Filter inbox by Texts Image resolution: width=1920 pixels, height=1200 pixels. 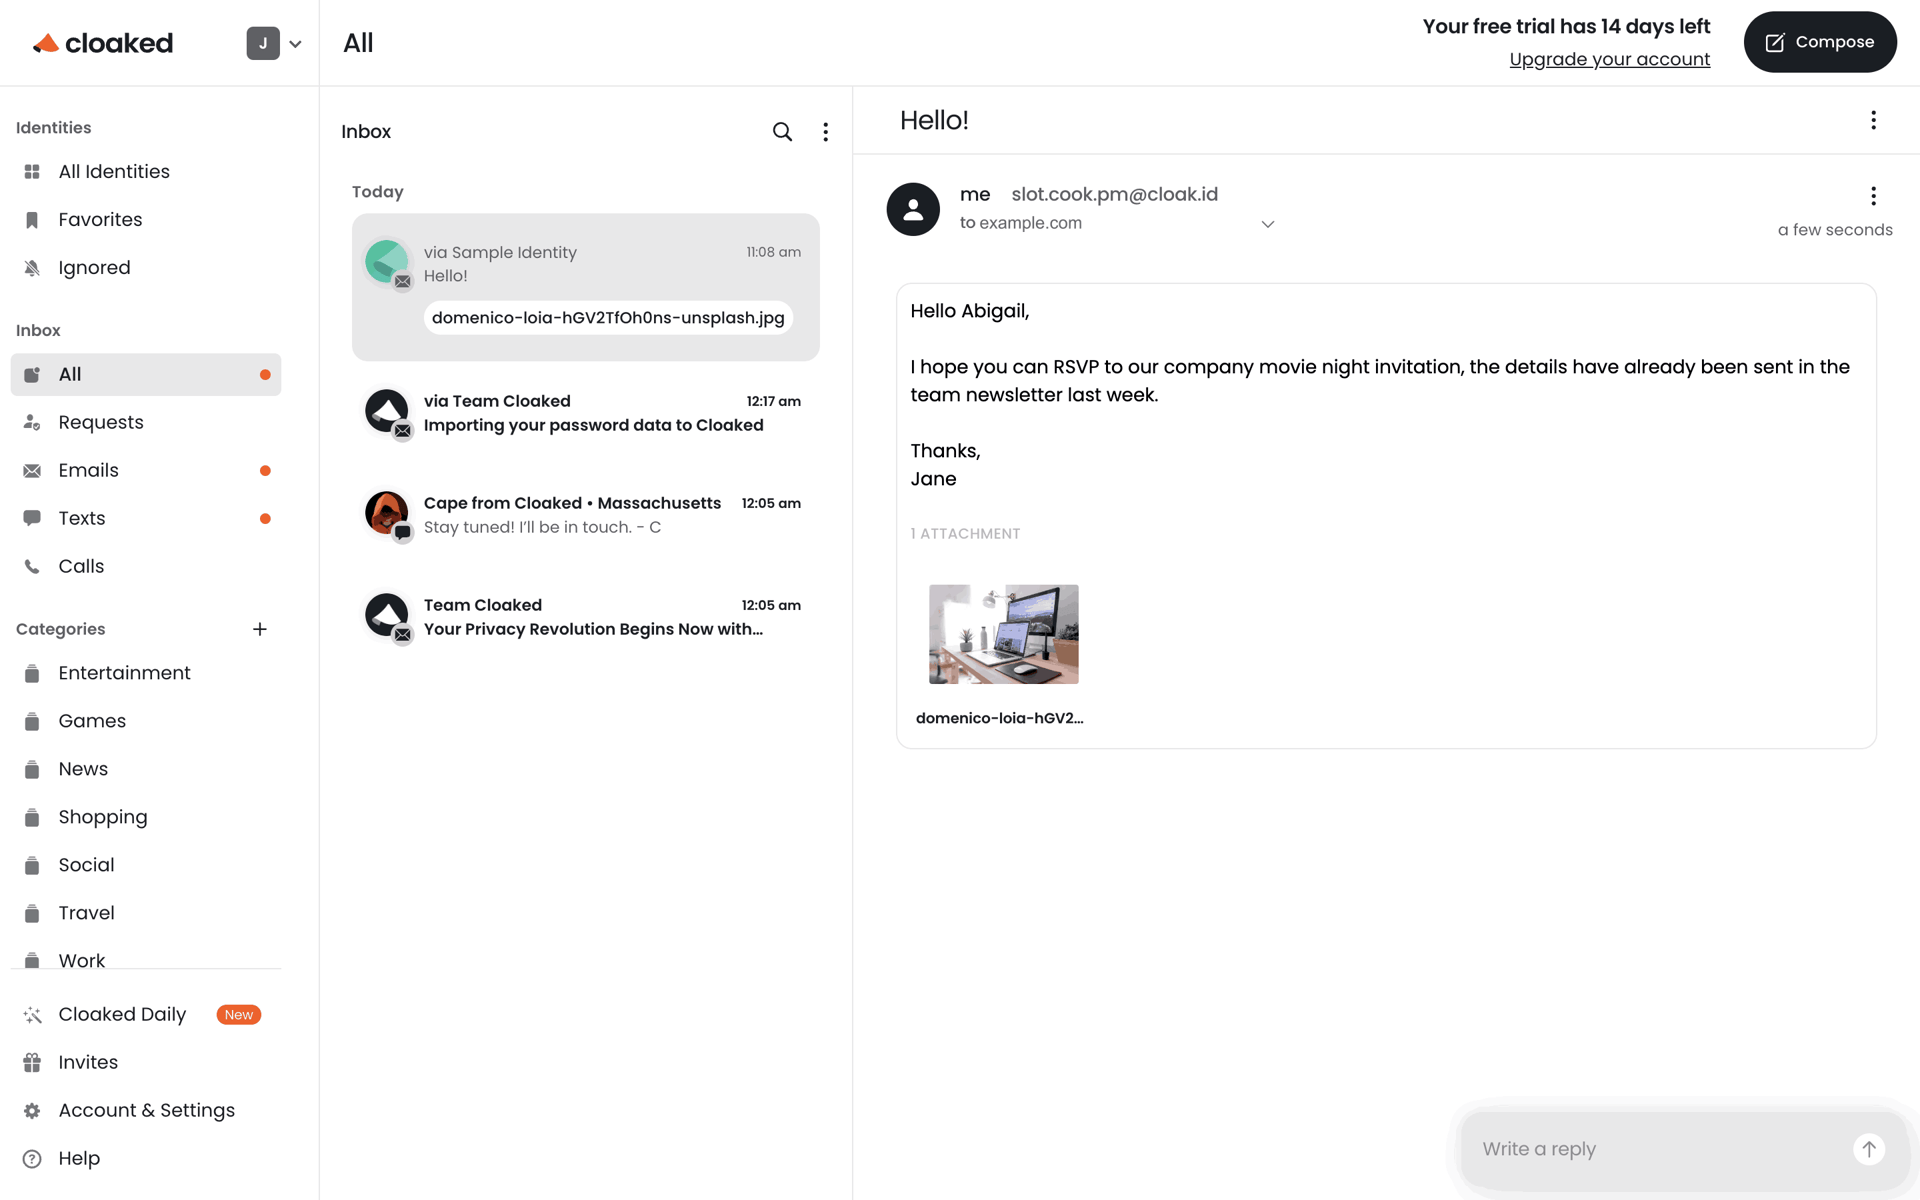(x=146, y=519)
